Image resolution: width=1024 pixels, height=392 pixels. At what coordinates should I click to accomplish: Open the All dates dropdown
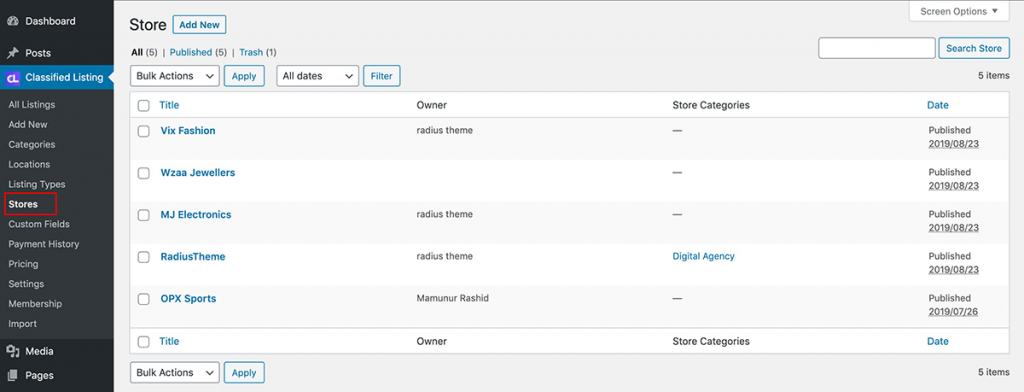pos(318,76)
